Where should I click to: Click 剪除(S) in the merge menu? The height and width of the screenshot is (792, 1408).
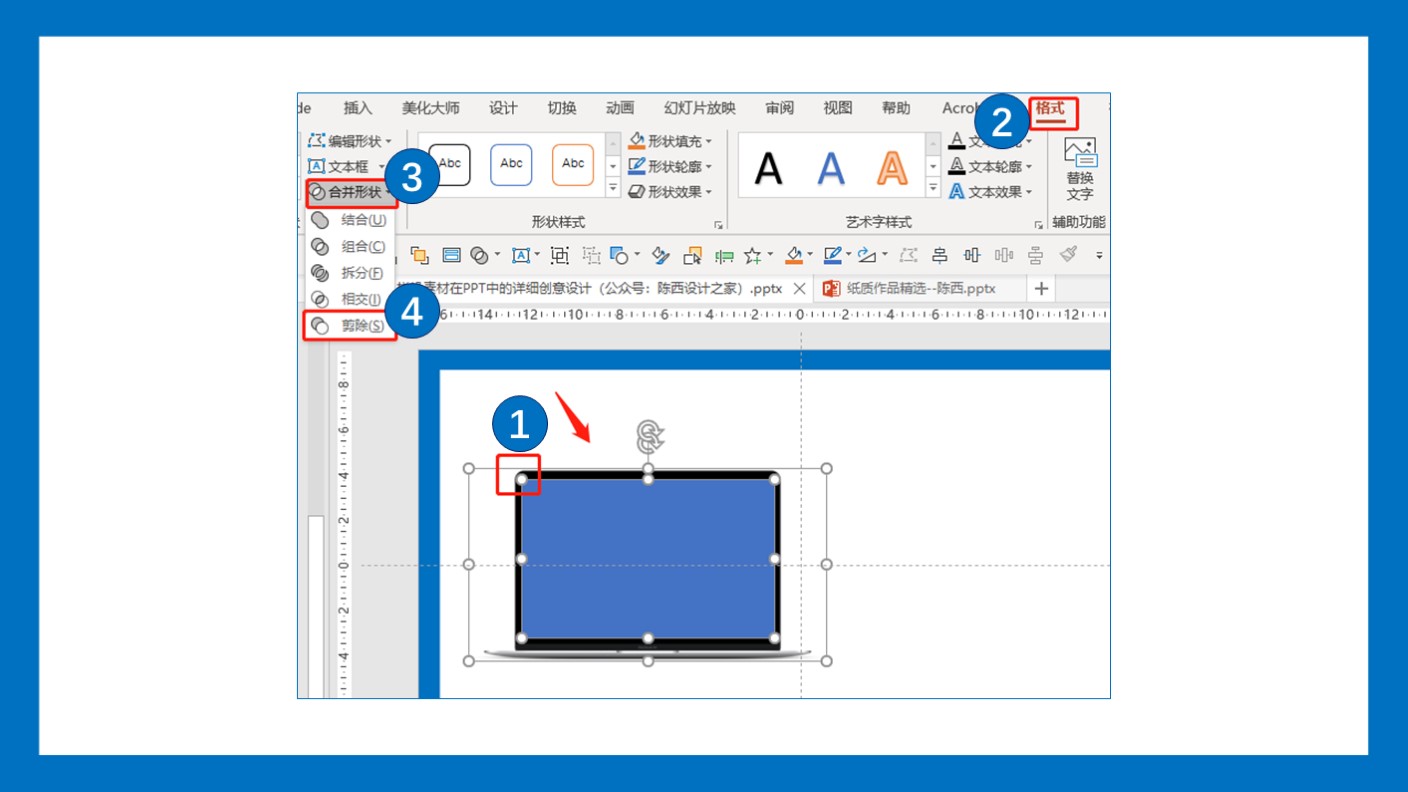click(x=350, y=325)
